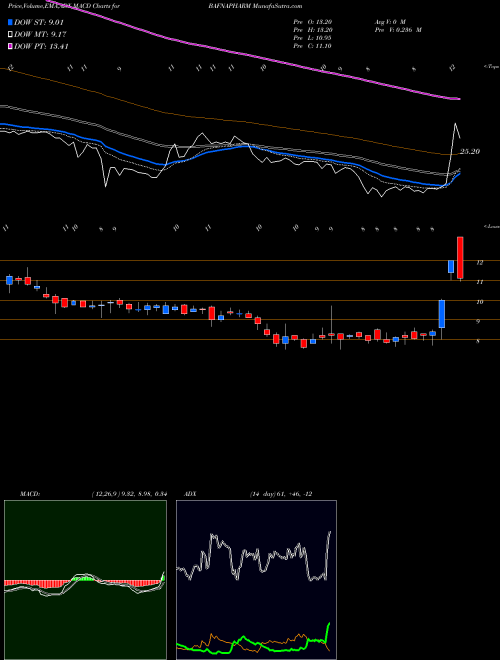Click the 8 price axis label
Screen dimensions: 500x660
479,341
